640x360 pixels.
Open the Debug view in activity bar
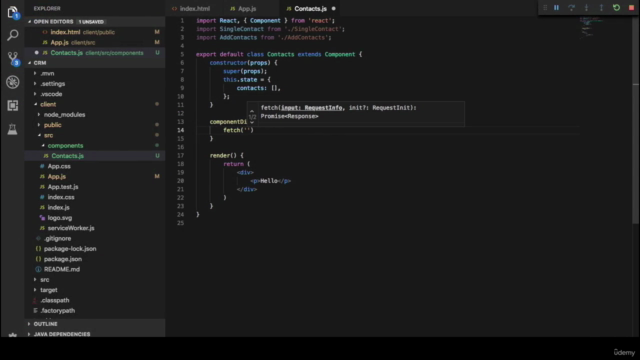(x=13, y=82)
